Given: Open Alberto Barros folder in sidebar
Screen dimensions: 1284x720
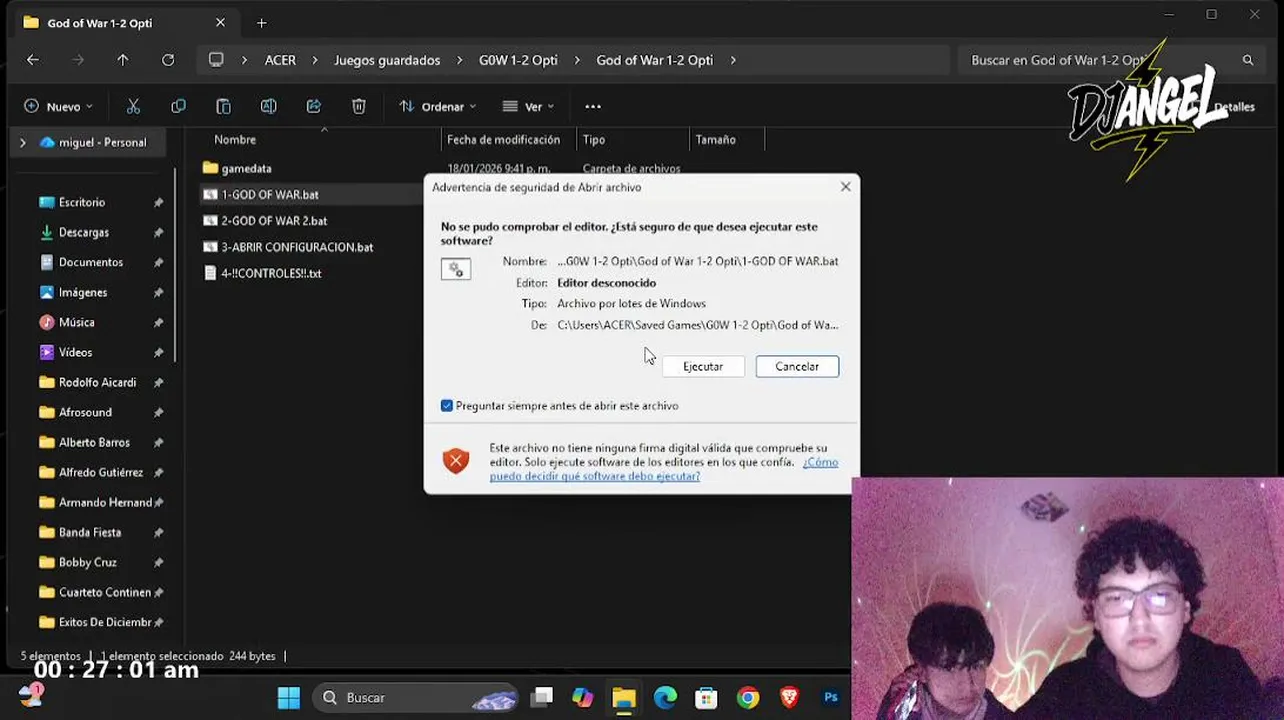Looking at the screenshot, I should pyautogui.click(x=94, y=442).
